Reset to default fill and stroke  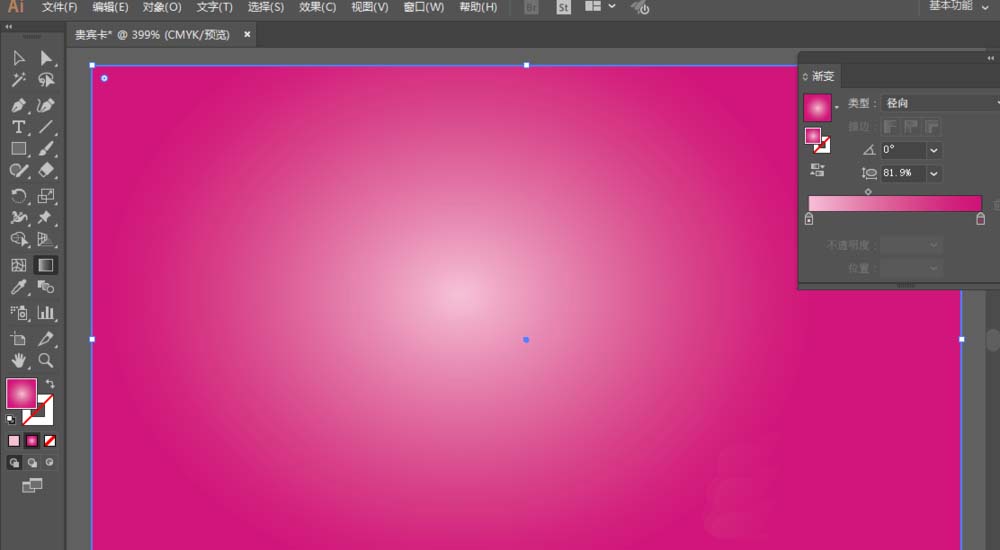coord(10,420)
